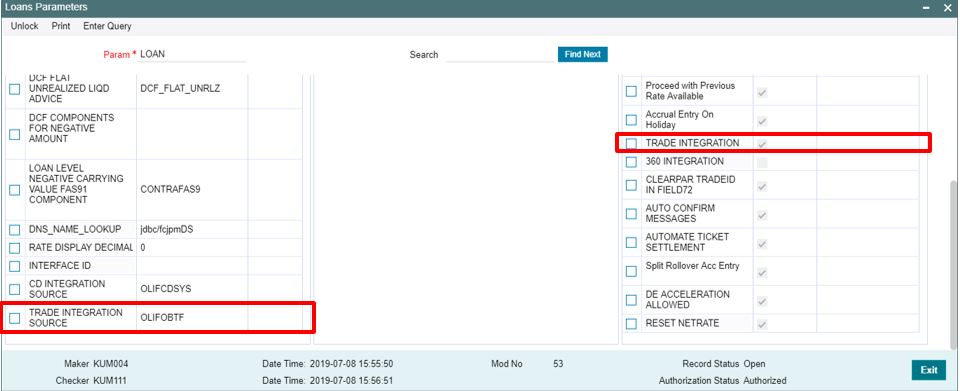This screenshot has height=391, width=960.
Task: Click Print in the toolbar
Action: pyautogui.click(x=61, y=26)
